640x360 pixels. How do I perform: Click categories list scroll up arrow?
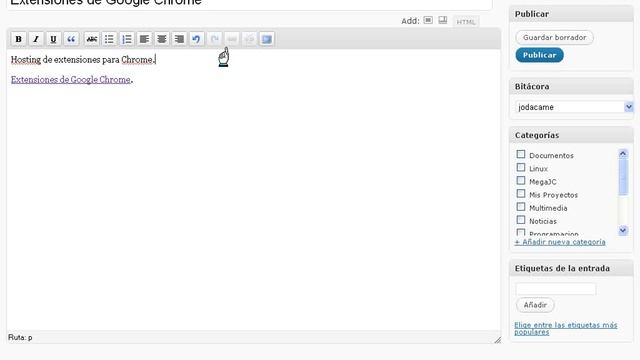click(623, 154)
